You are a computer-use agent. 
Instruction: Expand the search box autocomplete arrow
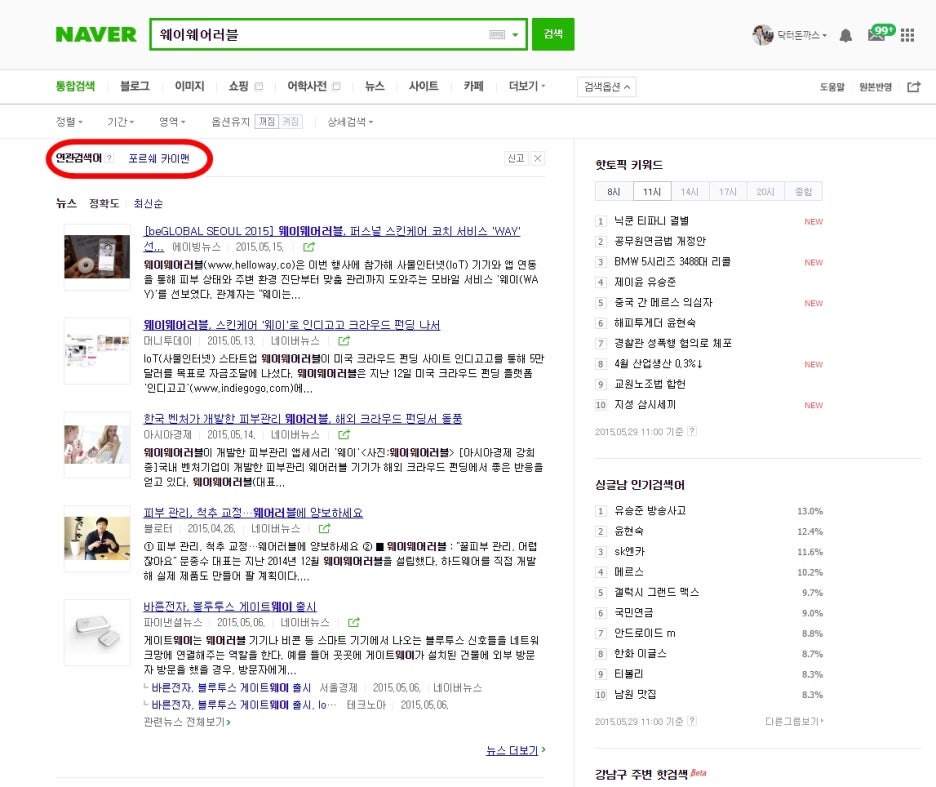pyautogui.click(x=515, y=35)
